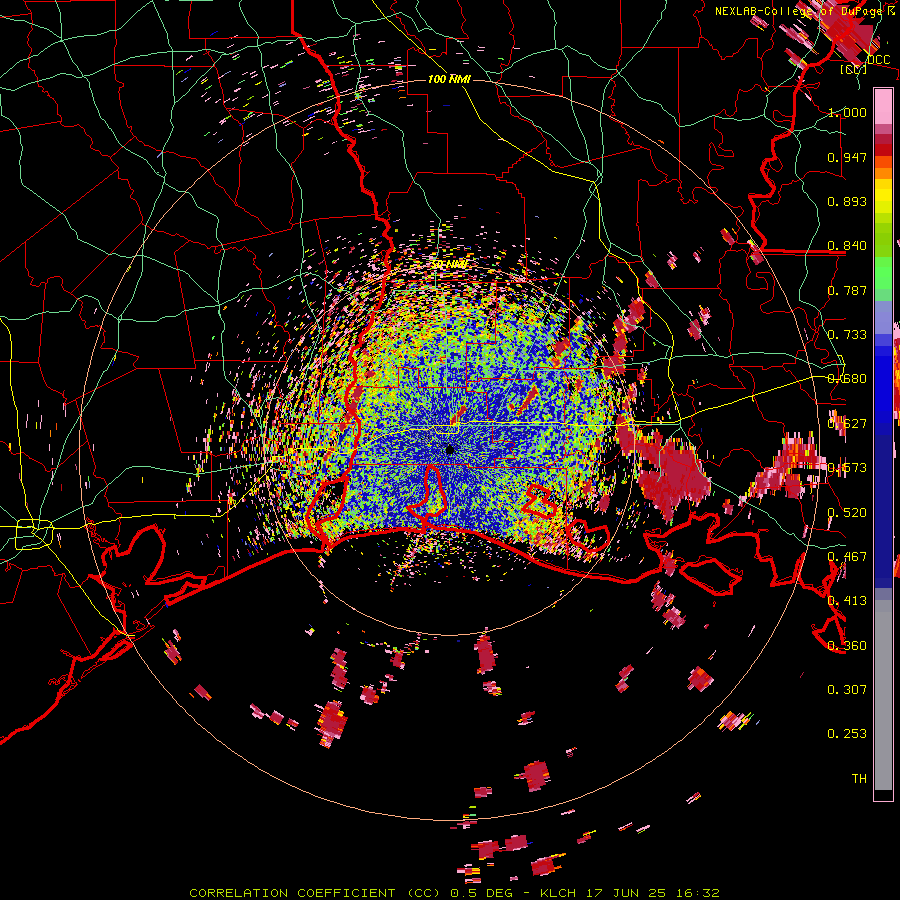Select the 0.413 legend value
Viewport: 900px width, 900px height.
(x=847, y=601)
